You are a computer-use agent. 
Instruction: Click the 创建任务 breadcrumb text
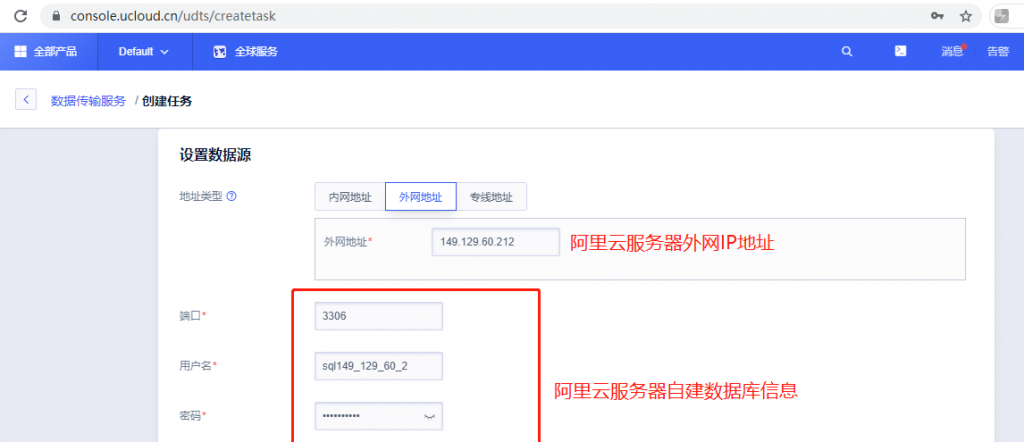[x=167, y=101]
